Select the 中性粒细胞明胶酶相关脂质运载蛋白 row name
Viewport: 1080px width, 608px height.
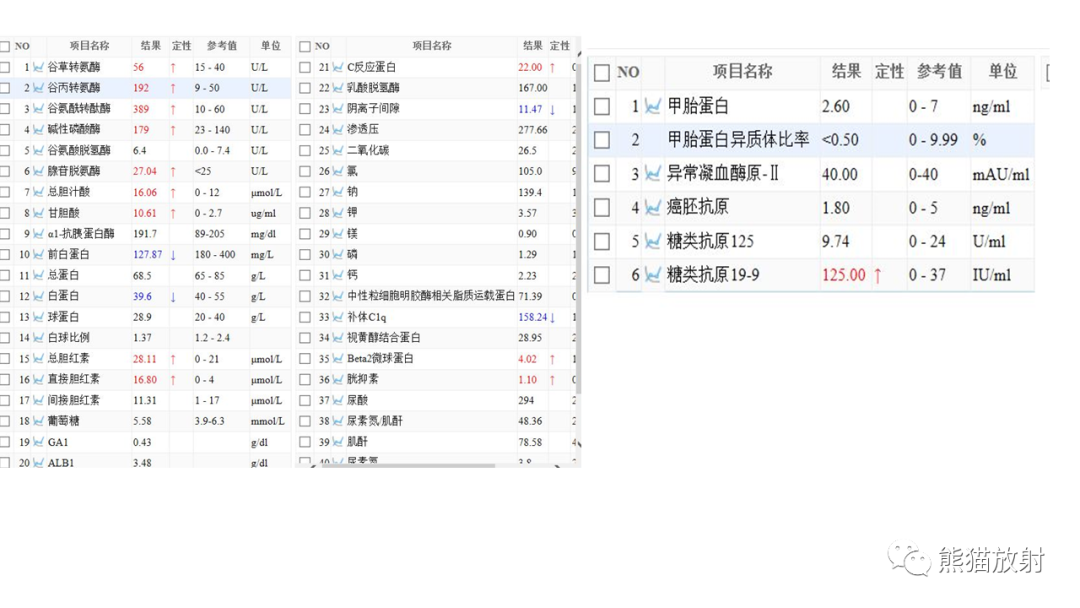click(431, 296)
